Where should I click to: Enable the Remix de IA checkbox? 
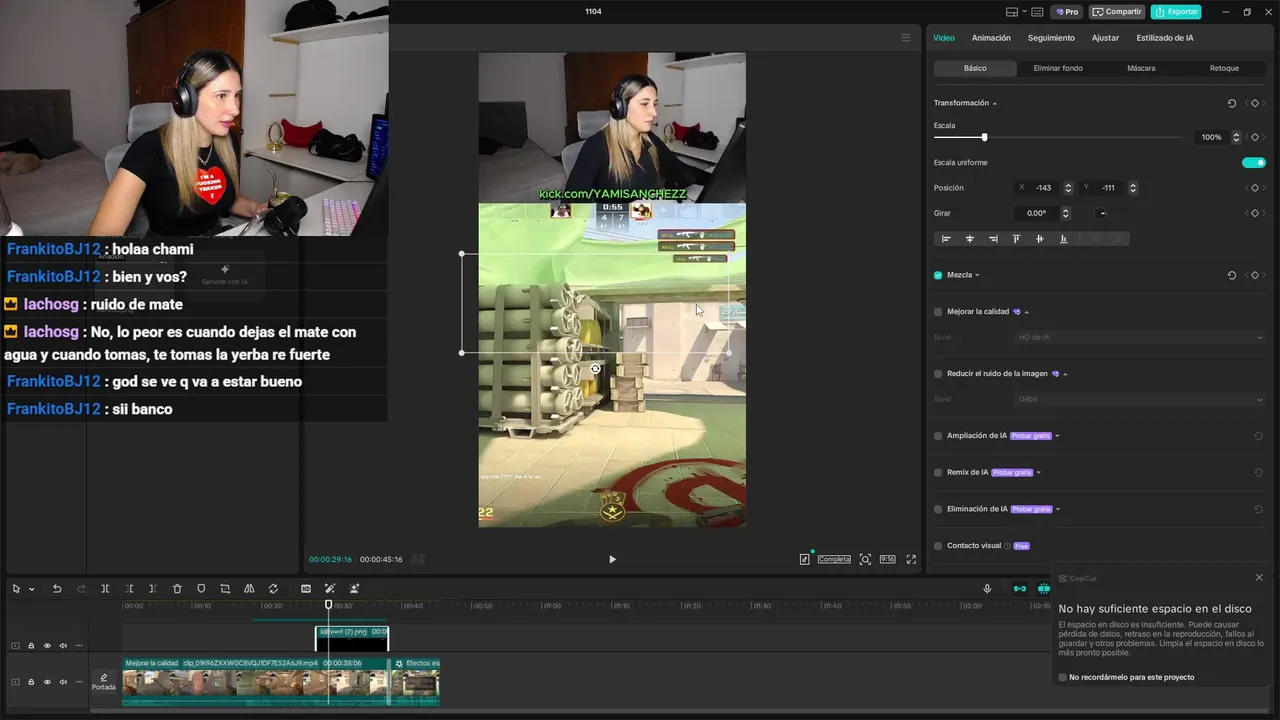pyautogui.click(x=938, y=472)
